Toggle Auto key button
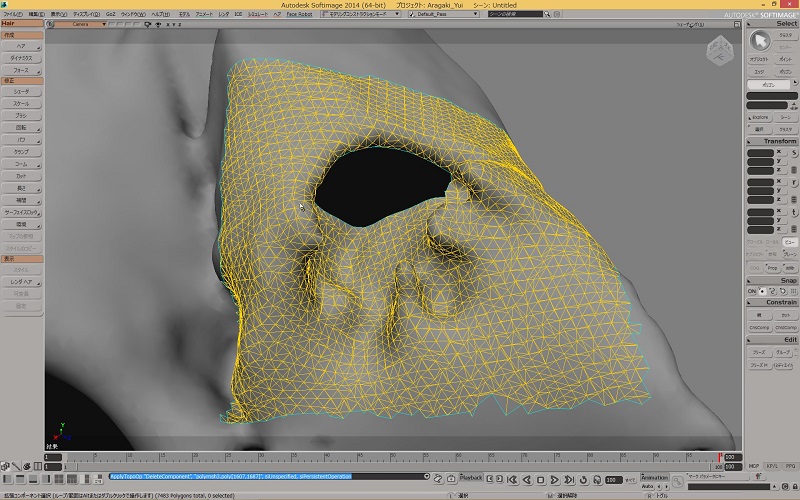Screen dimensions: 800x500 coord(647,486)
